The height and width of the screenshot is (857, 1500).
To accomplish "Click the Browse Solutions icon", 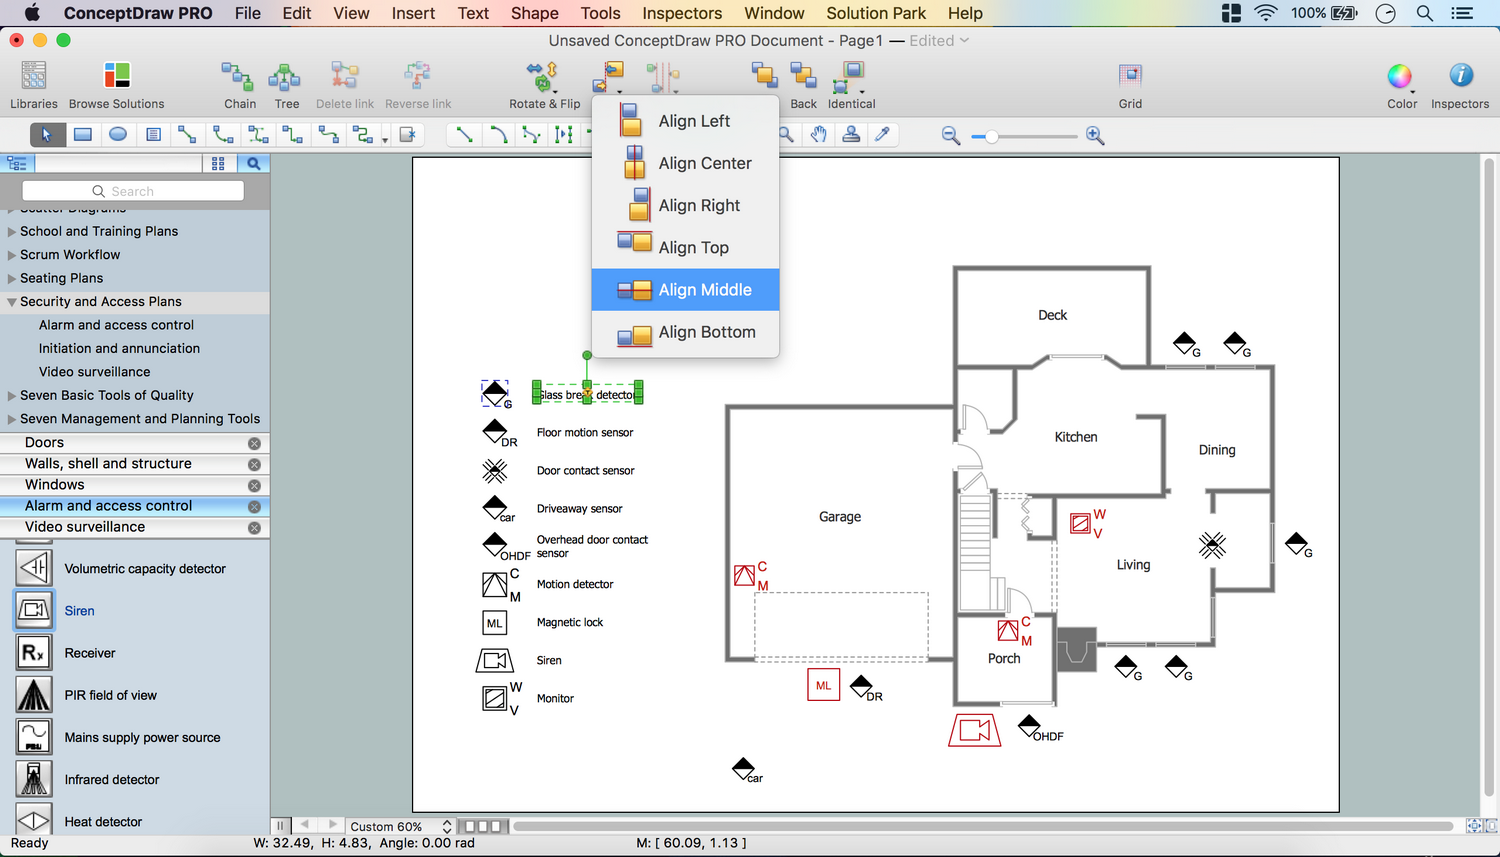I will coord(116,78).
